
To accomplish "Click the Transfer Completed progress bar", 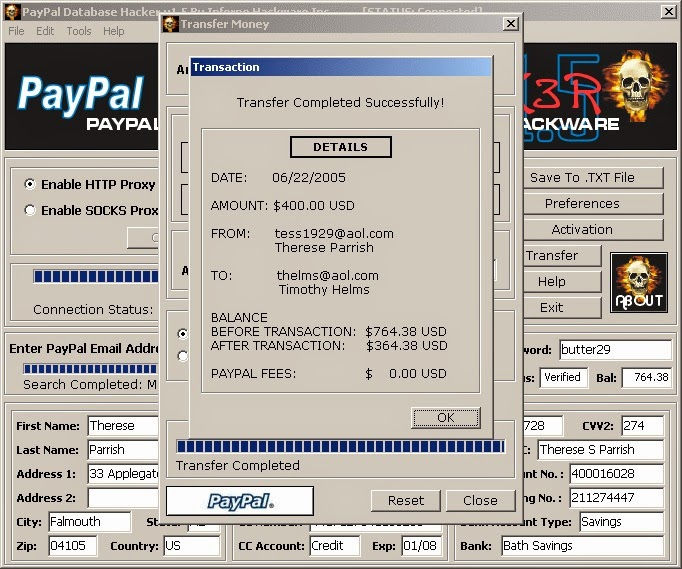I will (x=340, y=446).
